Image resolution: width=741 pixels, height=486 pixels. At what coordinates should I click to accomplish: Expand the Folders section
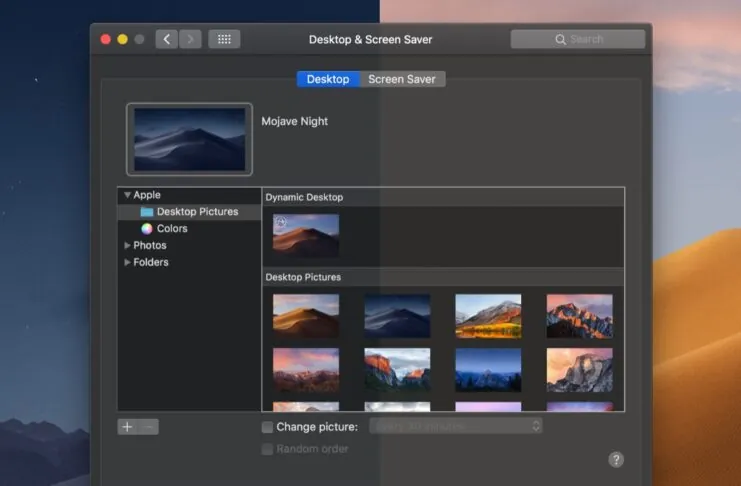click(127, 263)
